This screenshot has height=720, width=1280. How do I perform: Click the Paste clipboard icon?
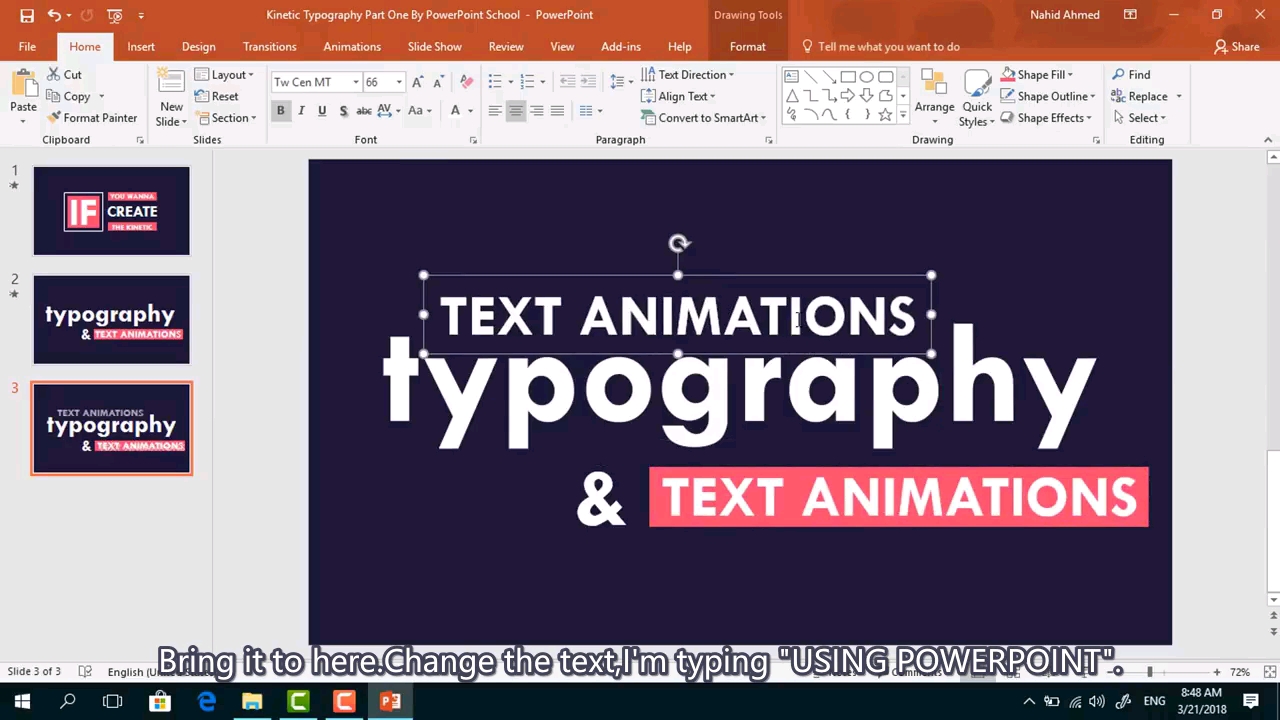pos(23,85)
